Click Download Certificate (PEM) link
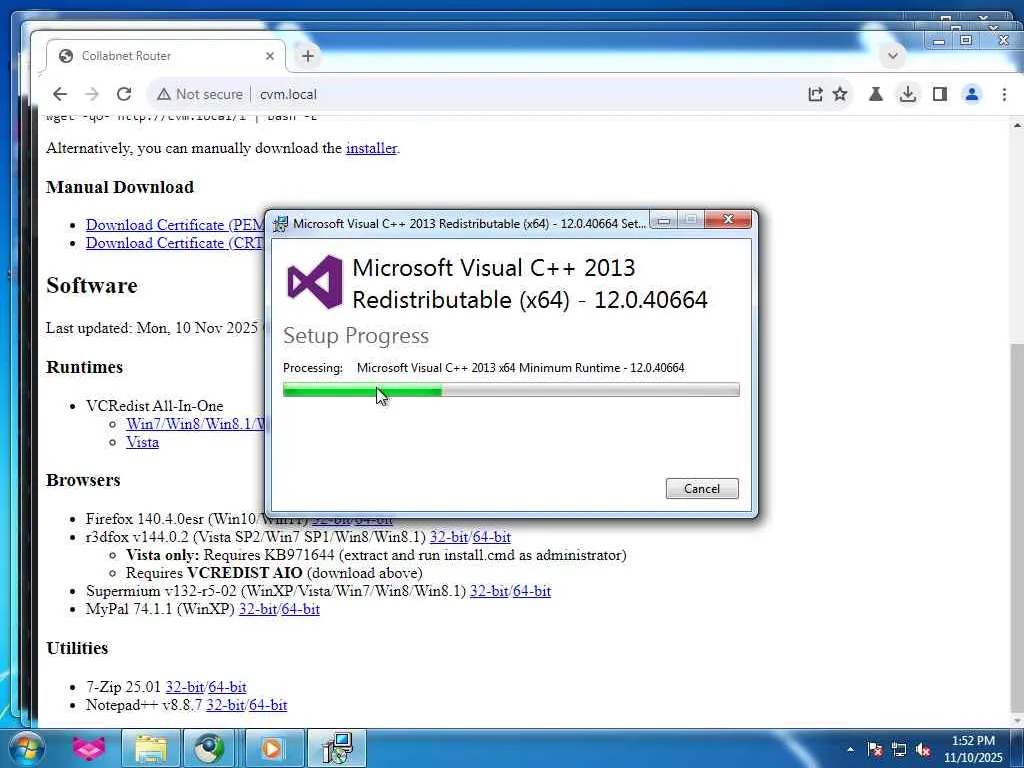 [x=175, y=225]
